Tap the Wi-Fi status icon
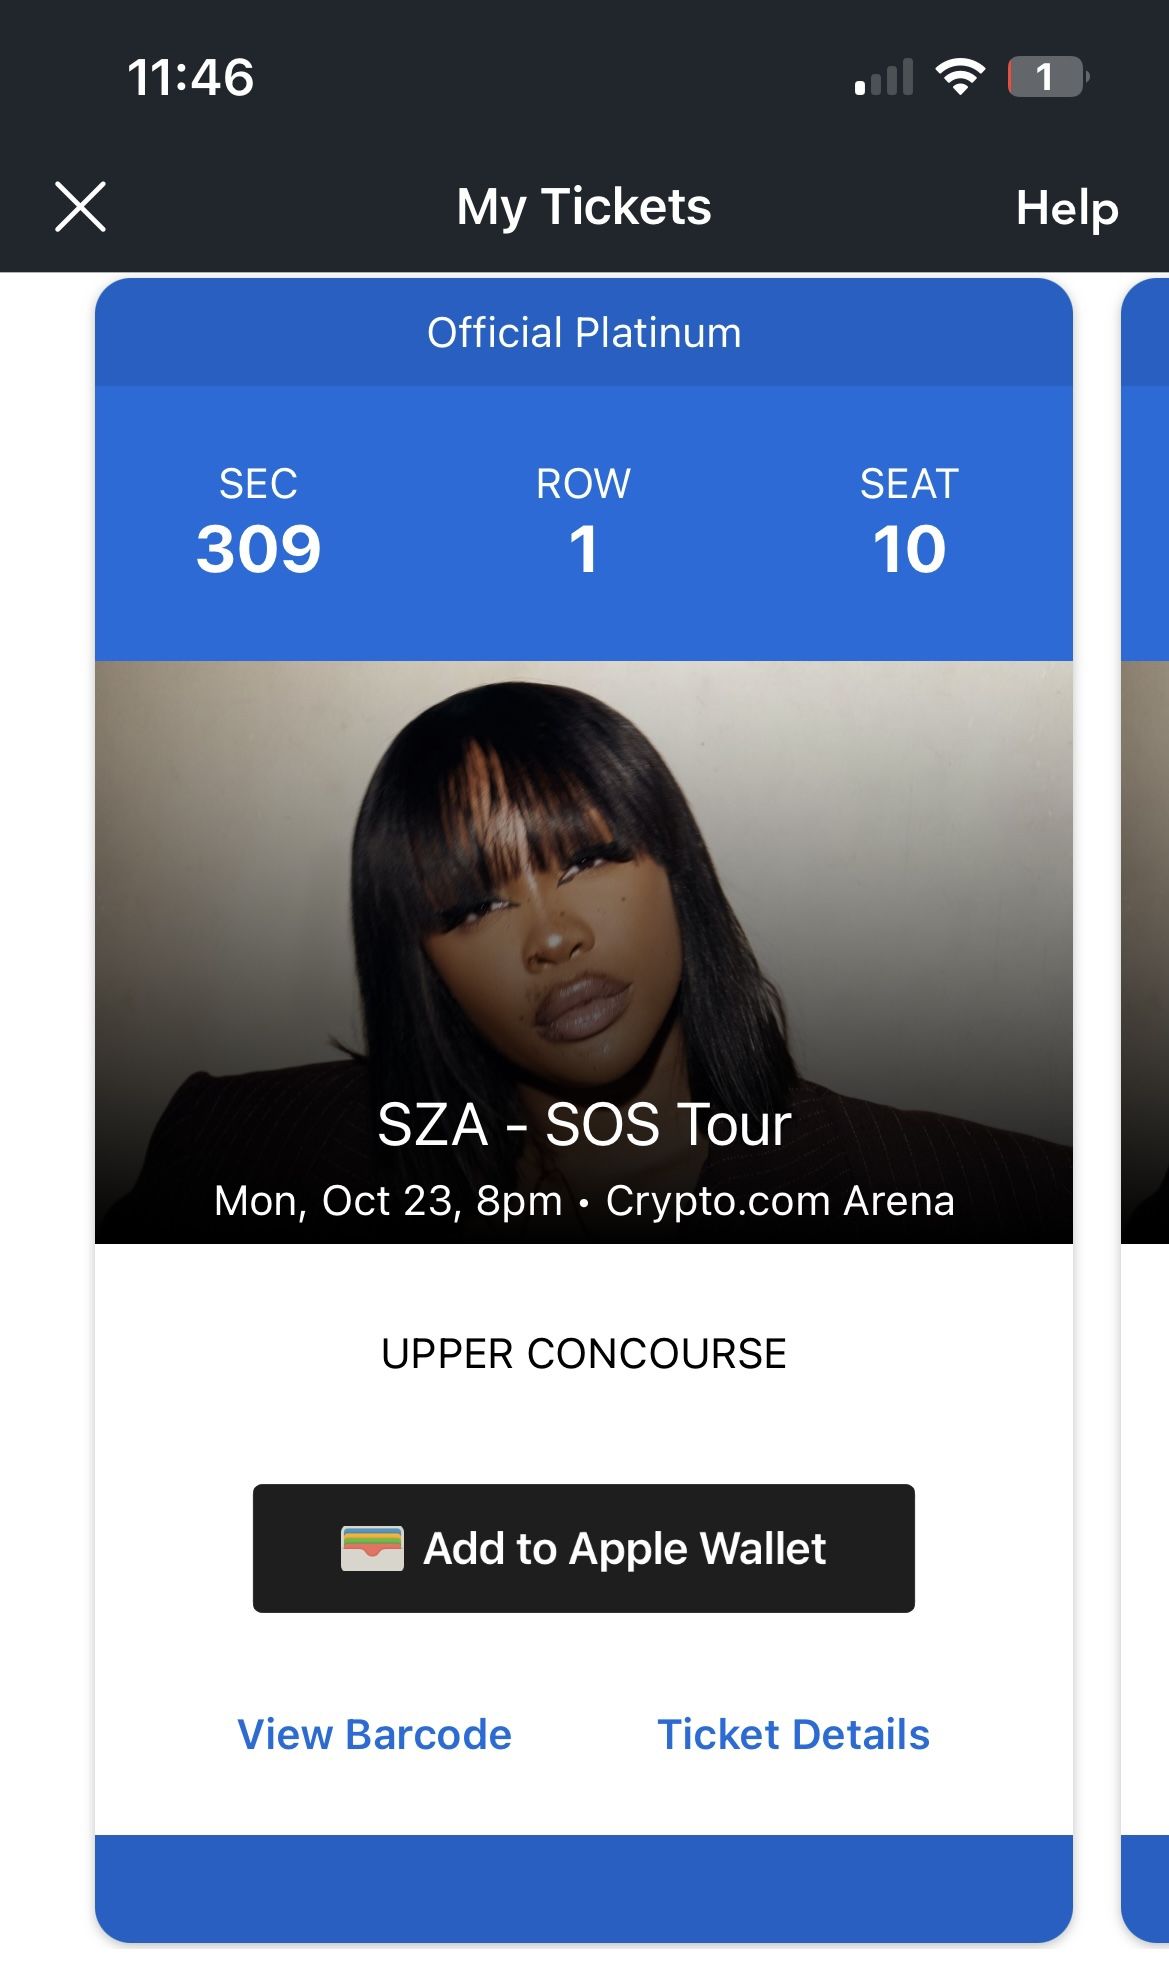1169x1970 pixels. tap(960, 77)
